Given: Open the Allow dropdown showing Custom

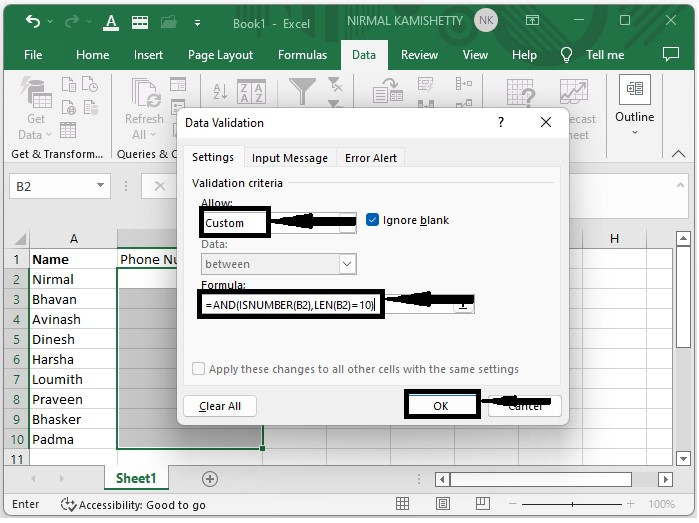Looking at the screenshot, I should click(347, 223).
